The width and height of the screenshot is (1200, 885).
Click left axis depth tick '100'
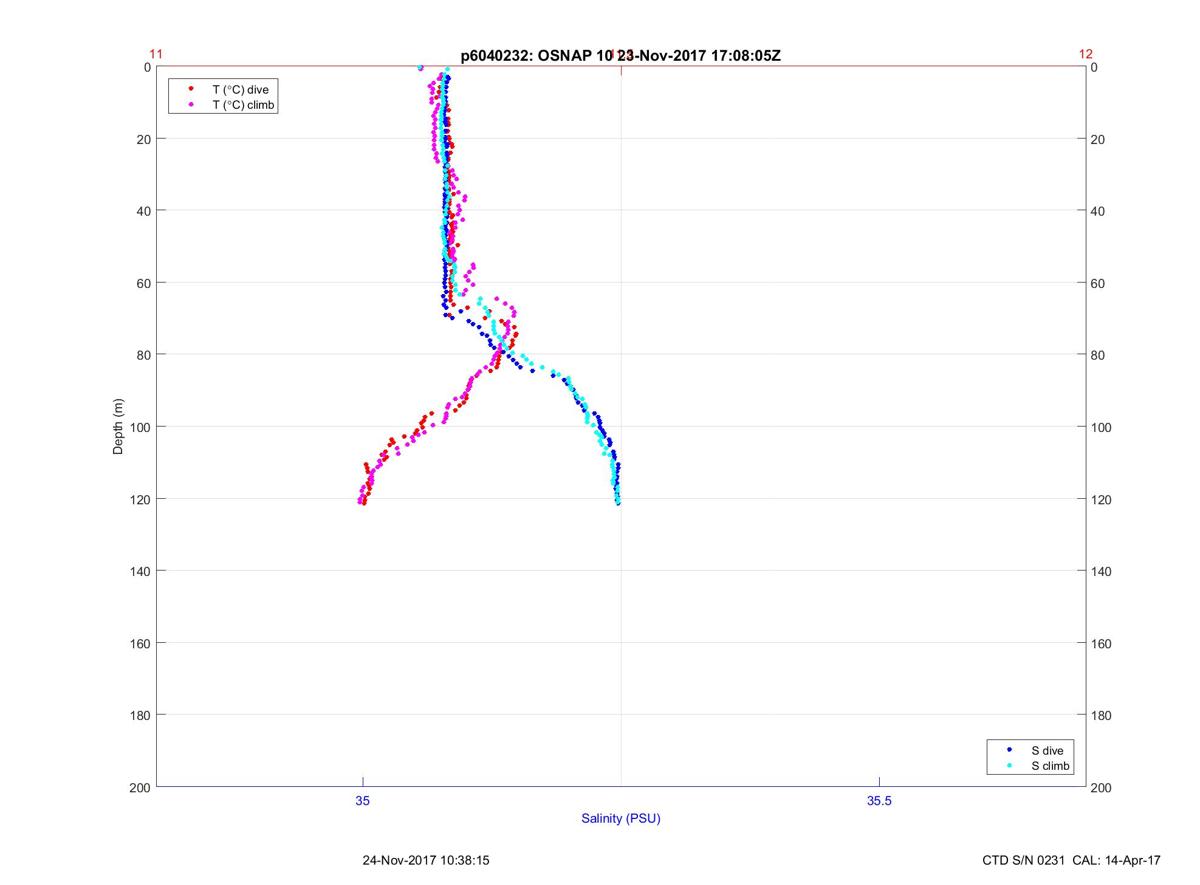point(141,427)
